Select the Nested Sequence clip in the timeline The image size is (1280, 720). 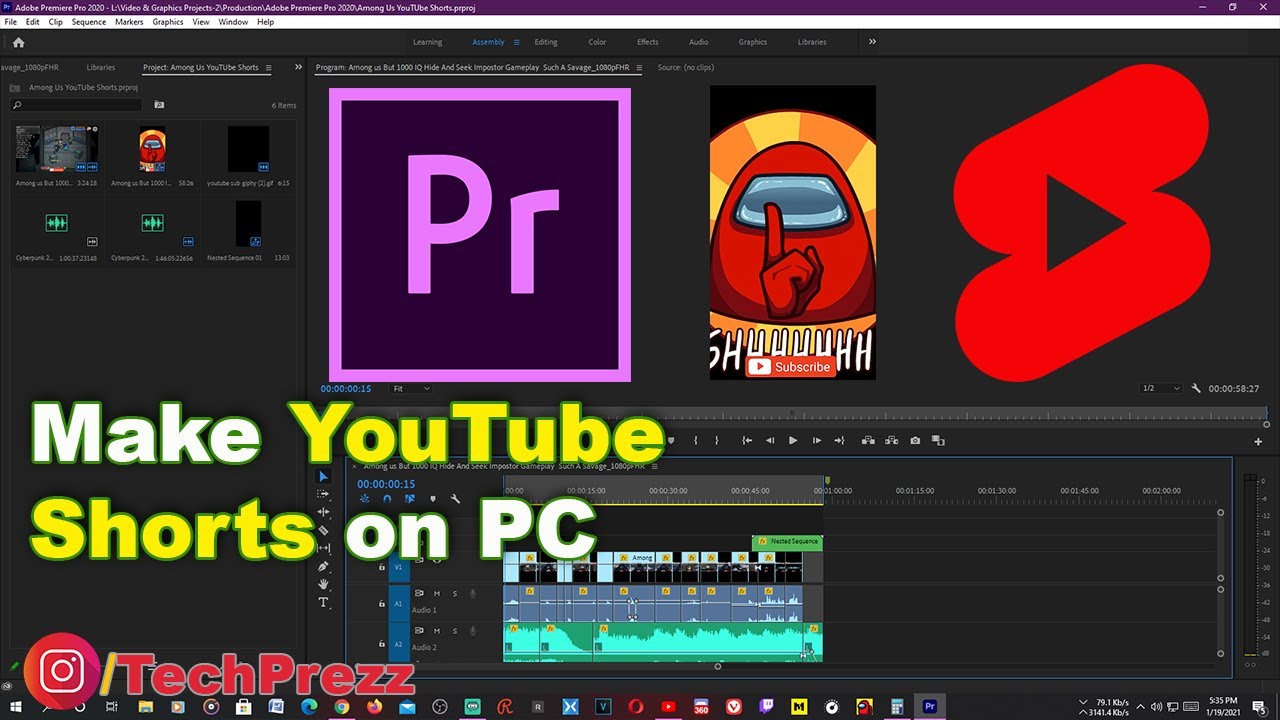pos(787,541)
